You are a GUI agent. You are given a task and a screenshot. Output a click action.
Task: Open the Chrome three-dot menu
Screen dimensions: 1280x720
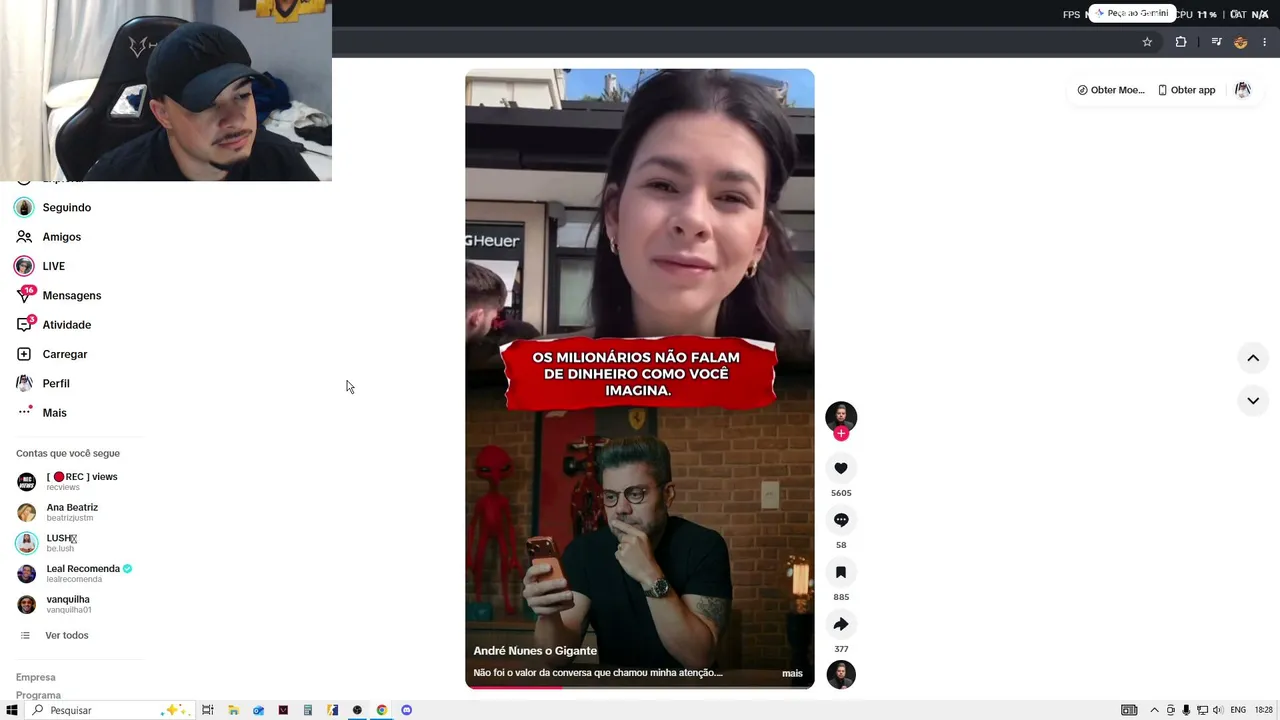(1265, 42)
